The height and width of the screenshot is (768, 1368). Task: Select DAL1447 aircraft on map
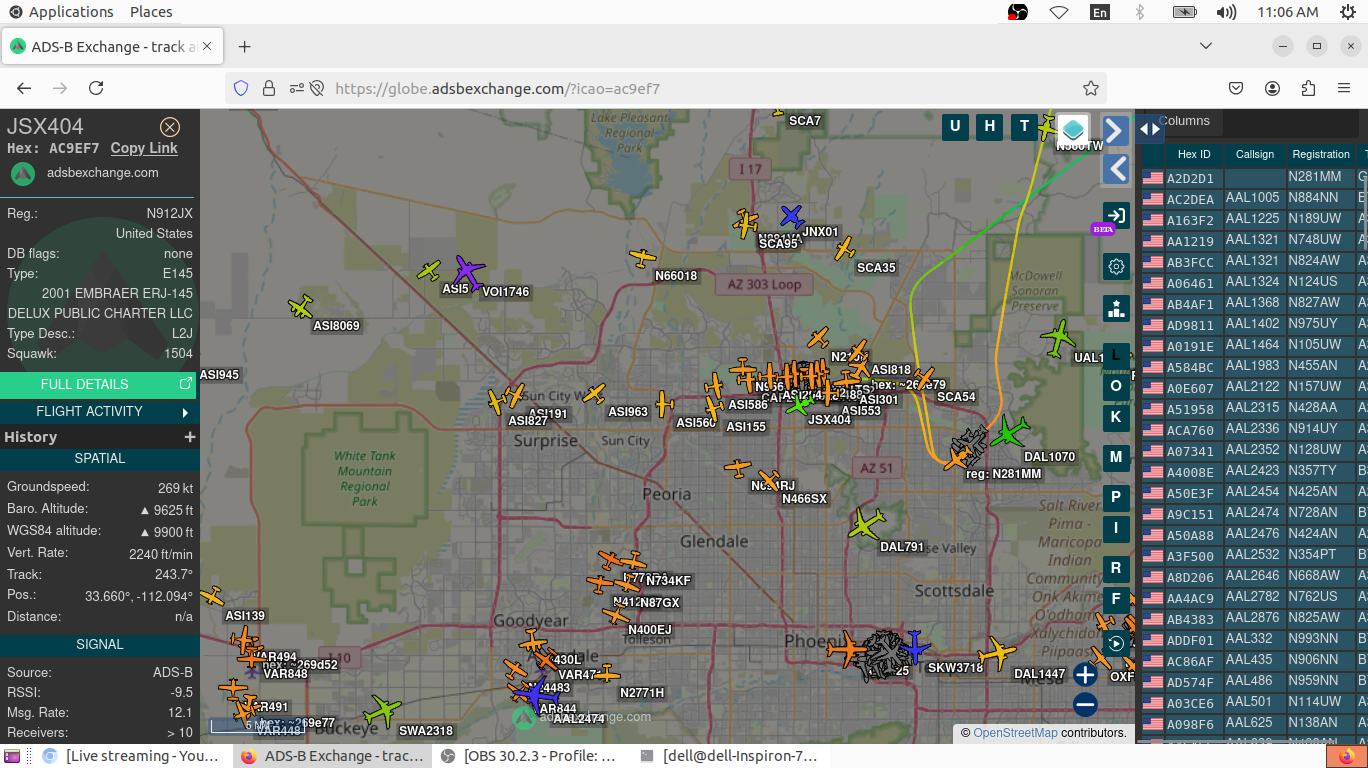pyautogui.click(x=997, y=653)
